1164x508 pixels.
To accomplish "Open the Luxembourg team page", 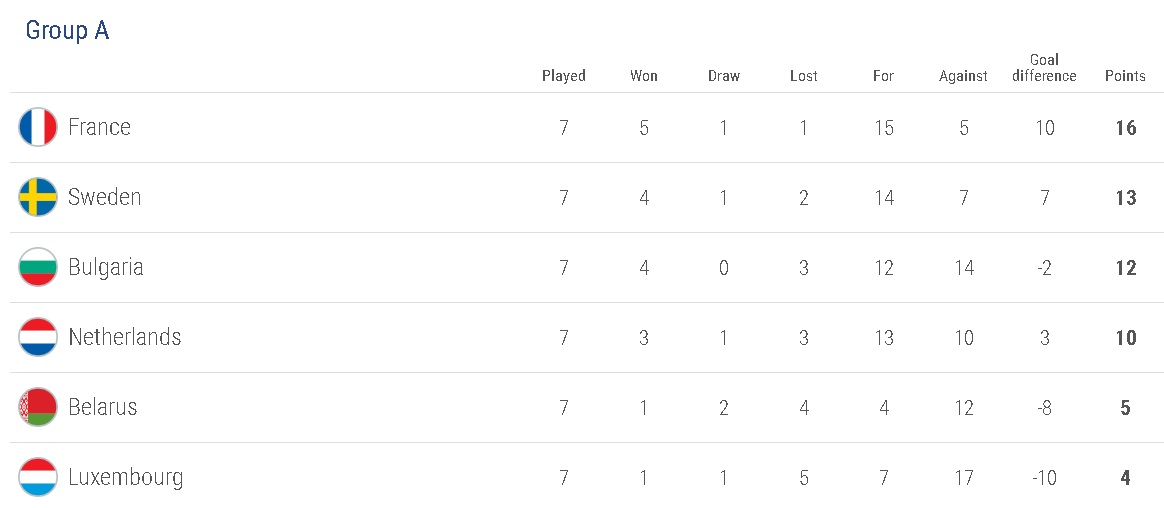I will click(126, 478).
